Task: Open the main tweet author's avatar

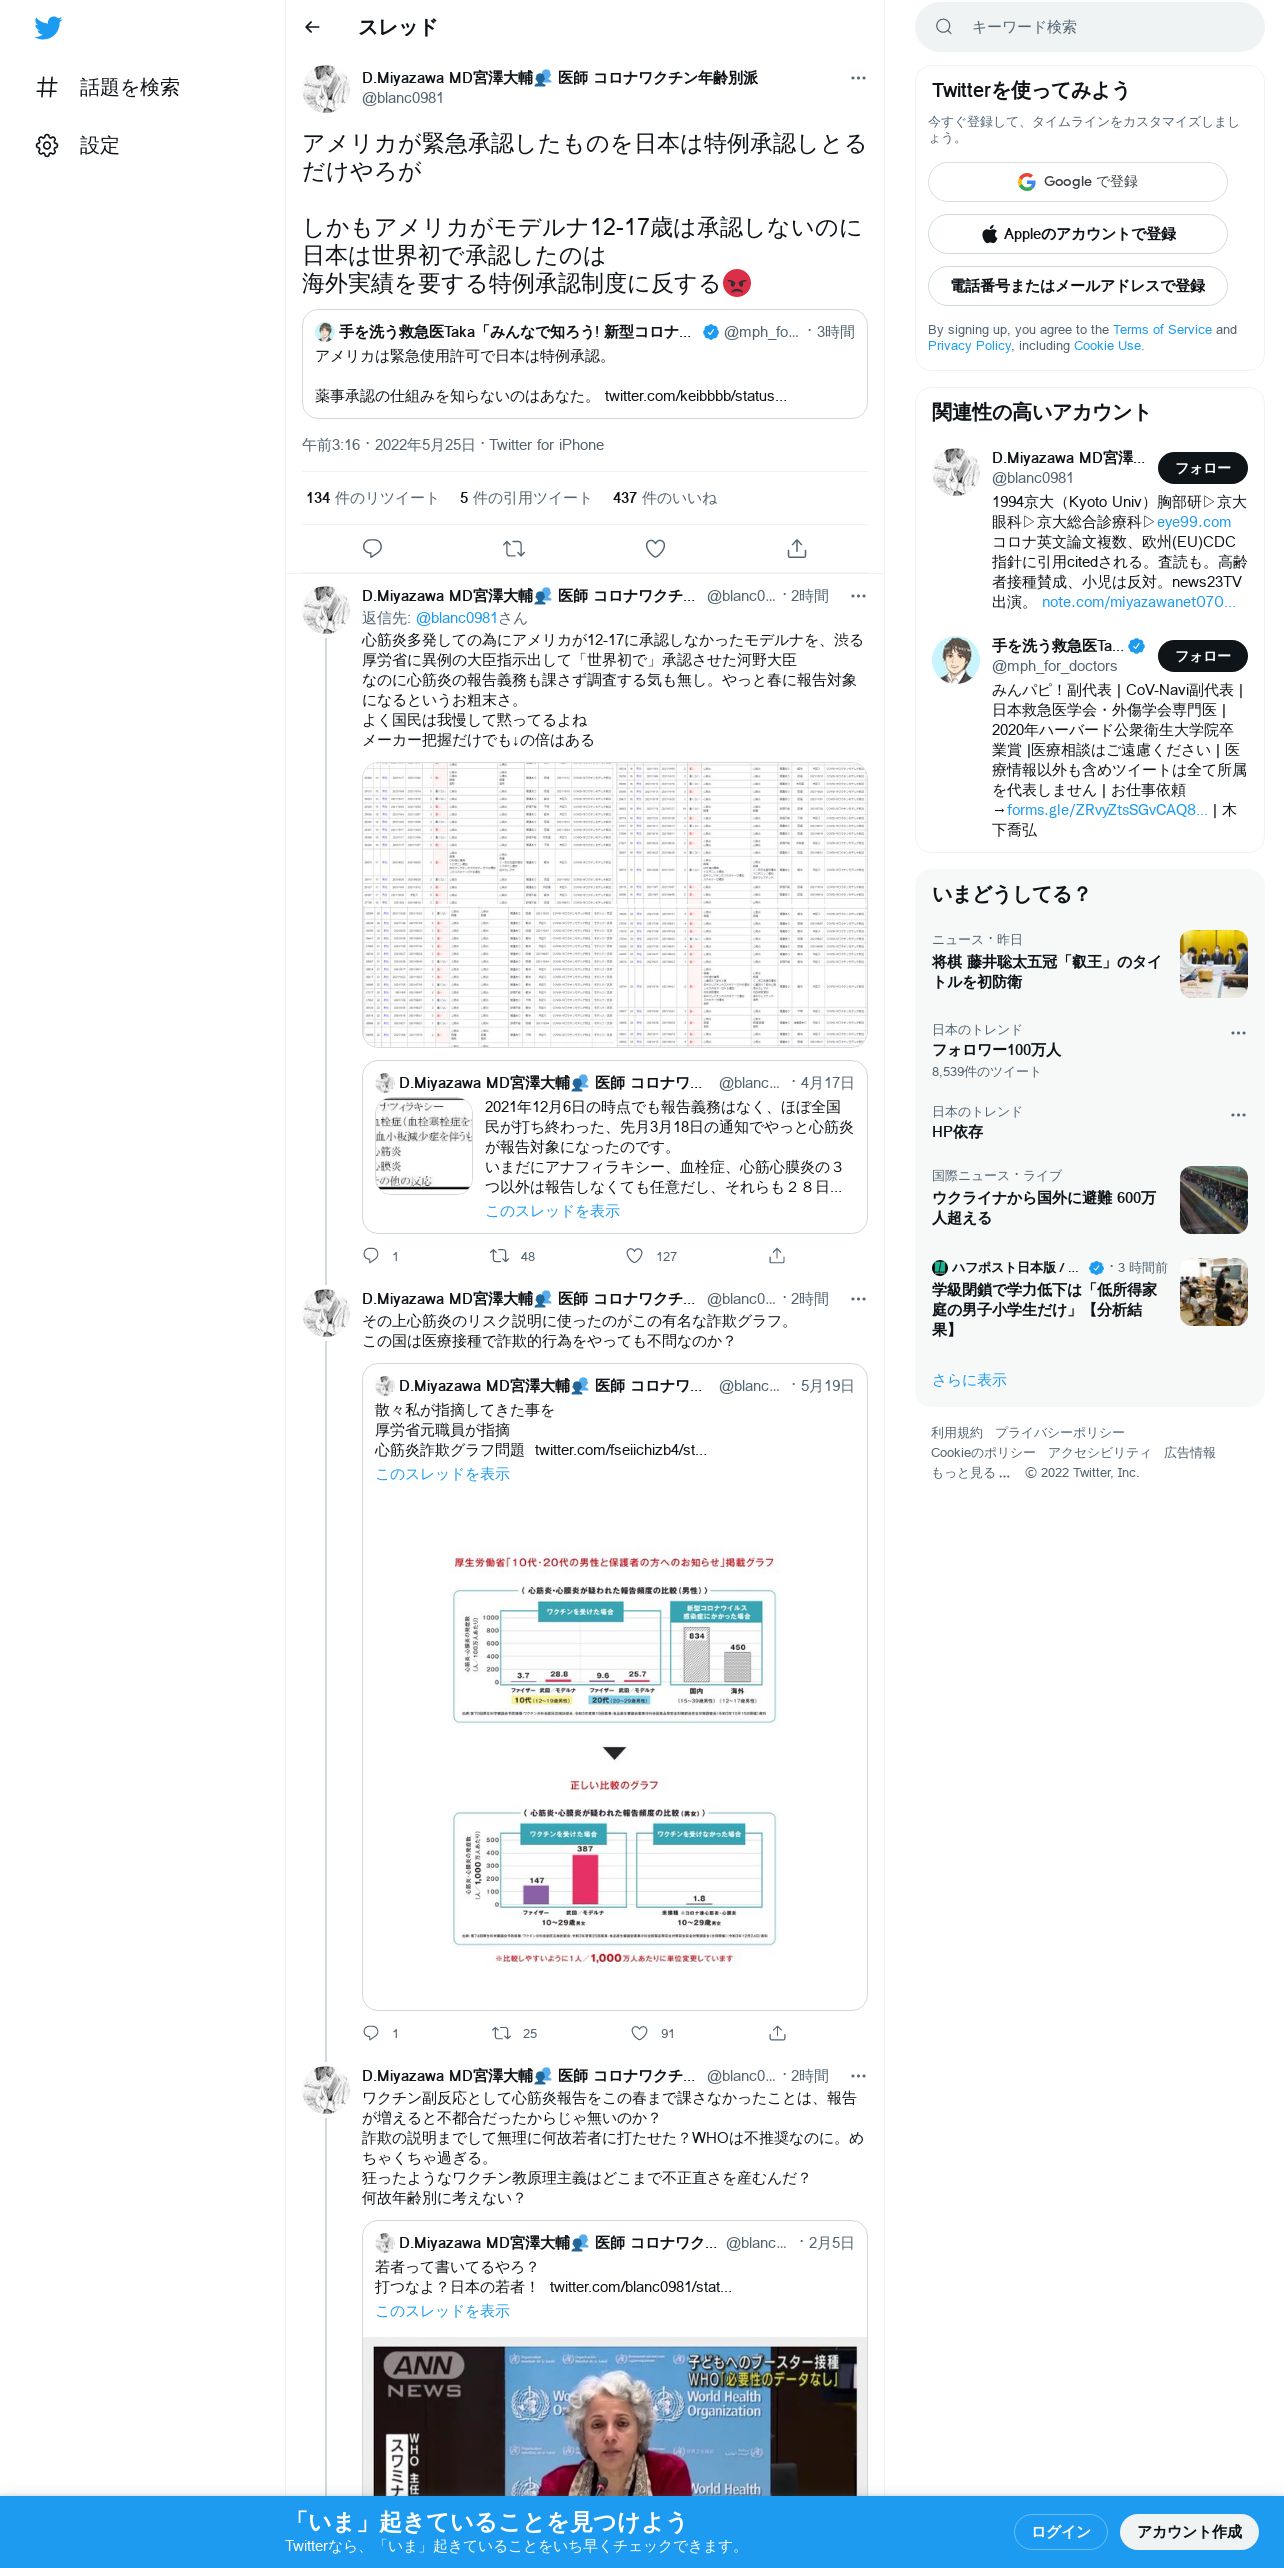Action: coord(326,89)
